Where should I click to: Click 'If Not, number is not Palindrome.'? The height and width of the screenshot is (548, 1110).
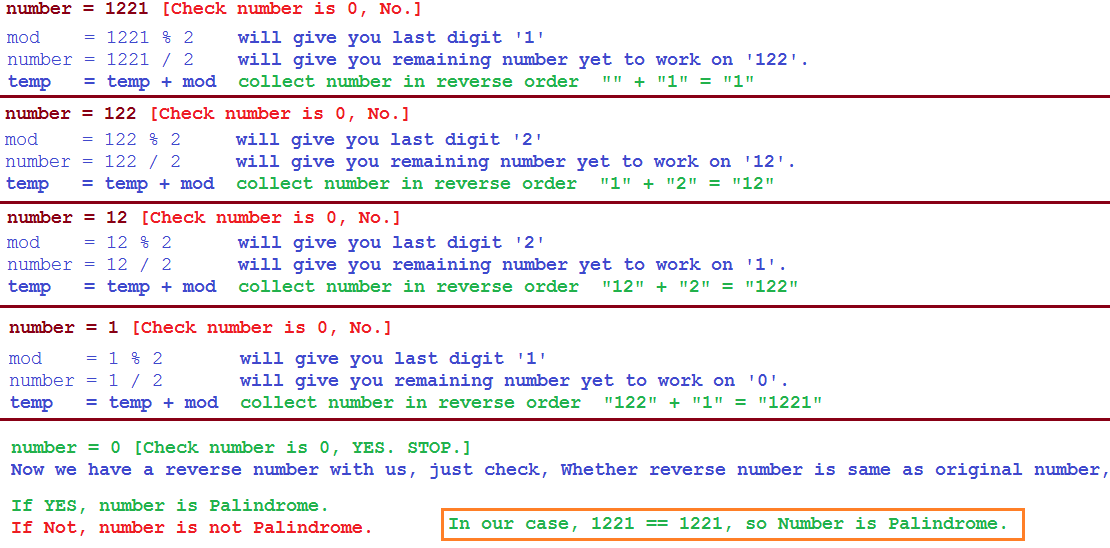click(191, 528)
